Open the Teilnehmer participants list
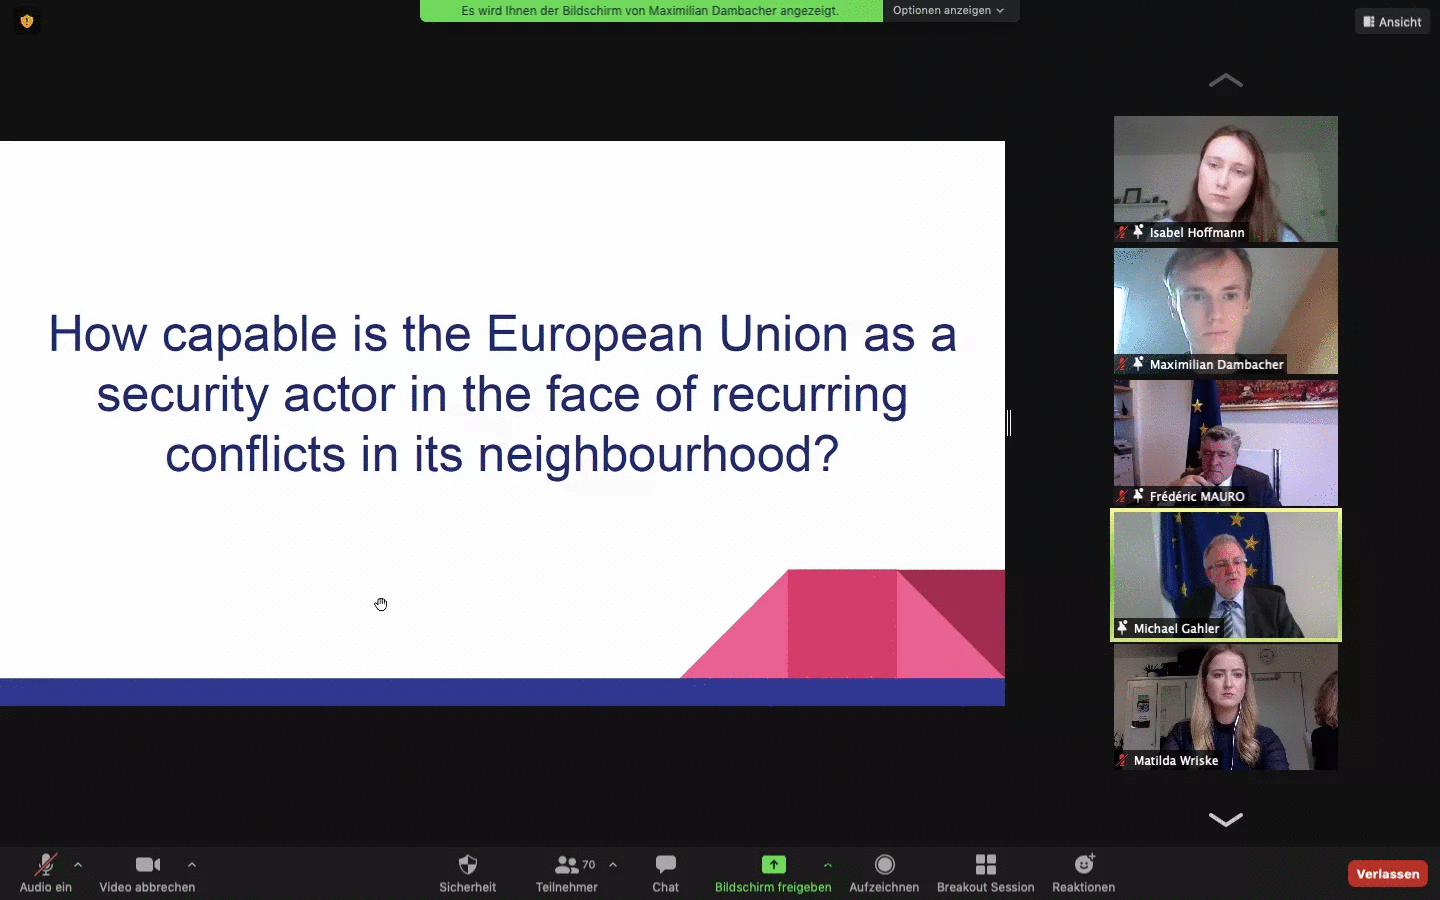The height and width of the screenshot is (900, 1440). click(567, 865)
